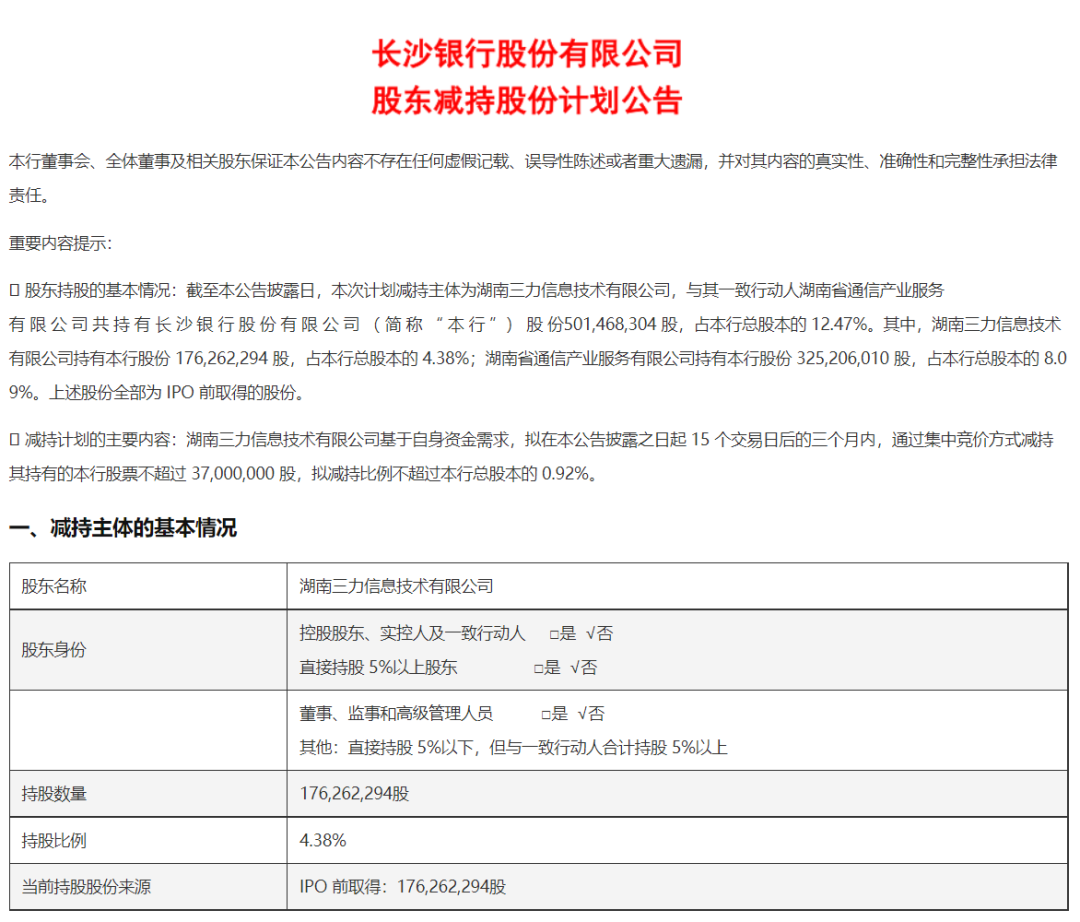Click the √否 mark for 直接持股 5%以上股东

click(x=583, y=667)
